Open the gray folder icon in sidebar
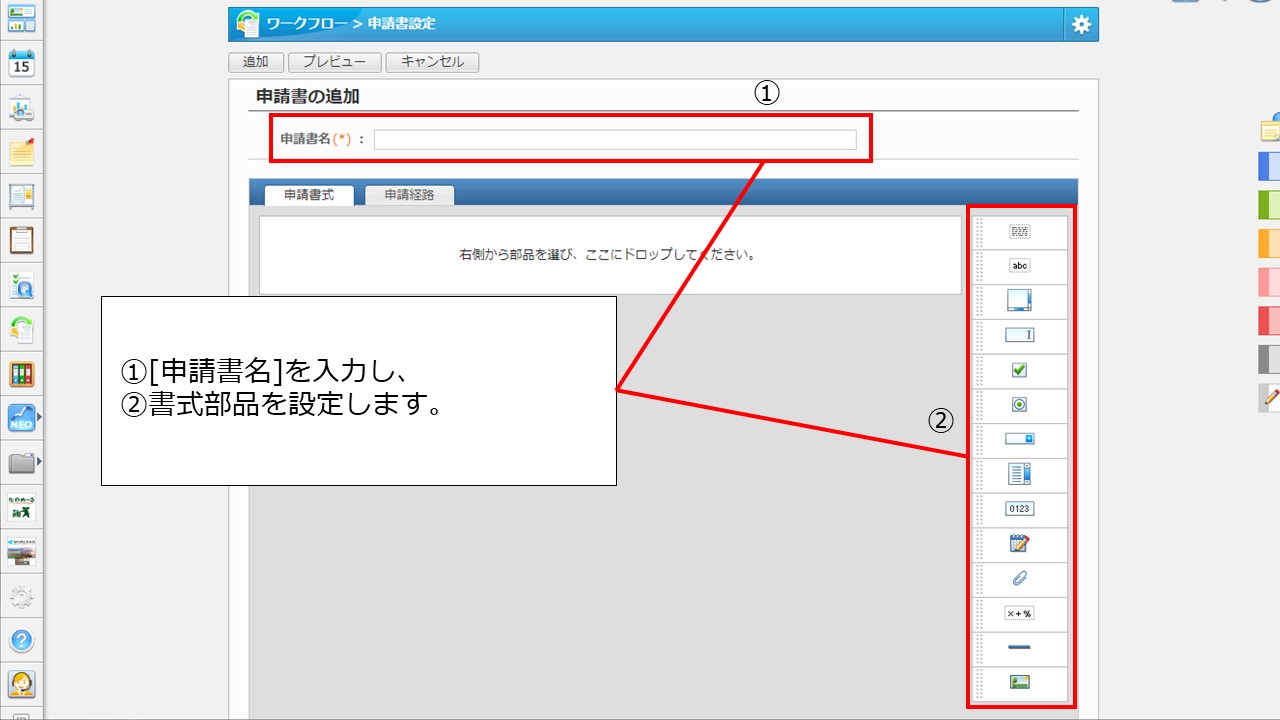Screen dimensions: 1280x720 (22, 462)
